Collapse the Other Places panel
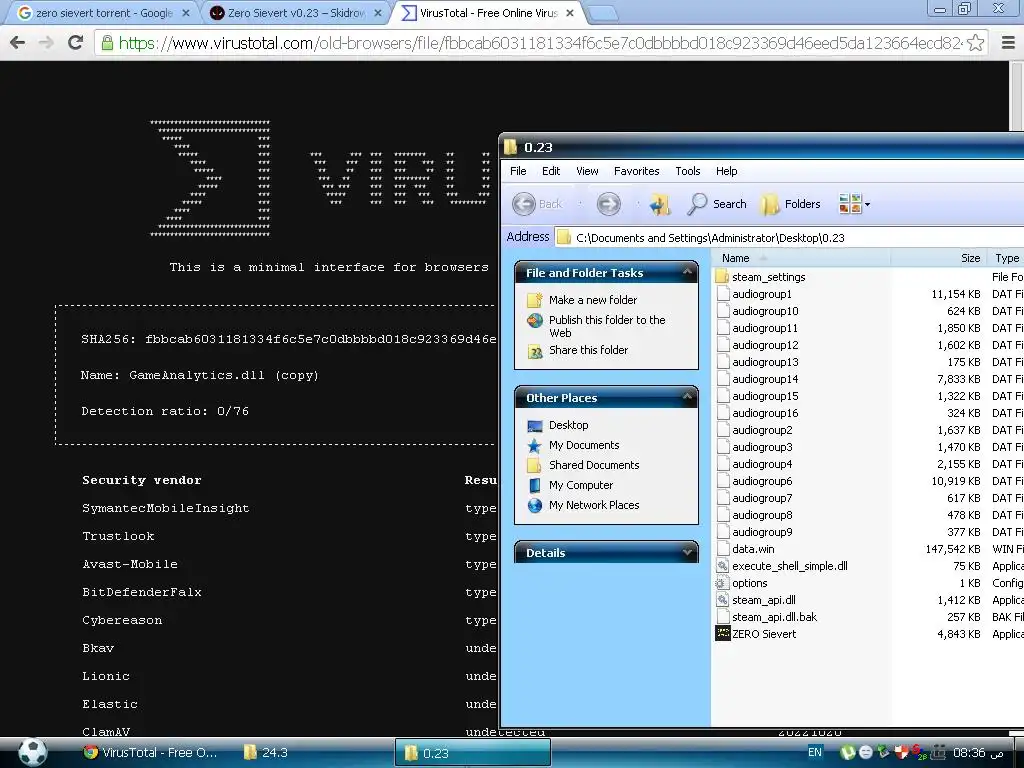1024x768 pixels. (x=687, y=397)
